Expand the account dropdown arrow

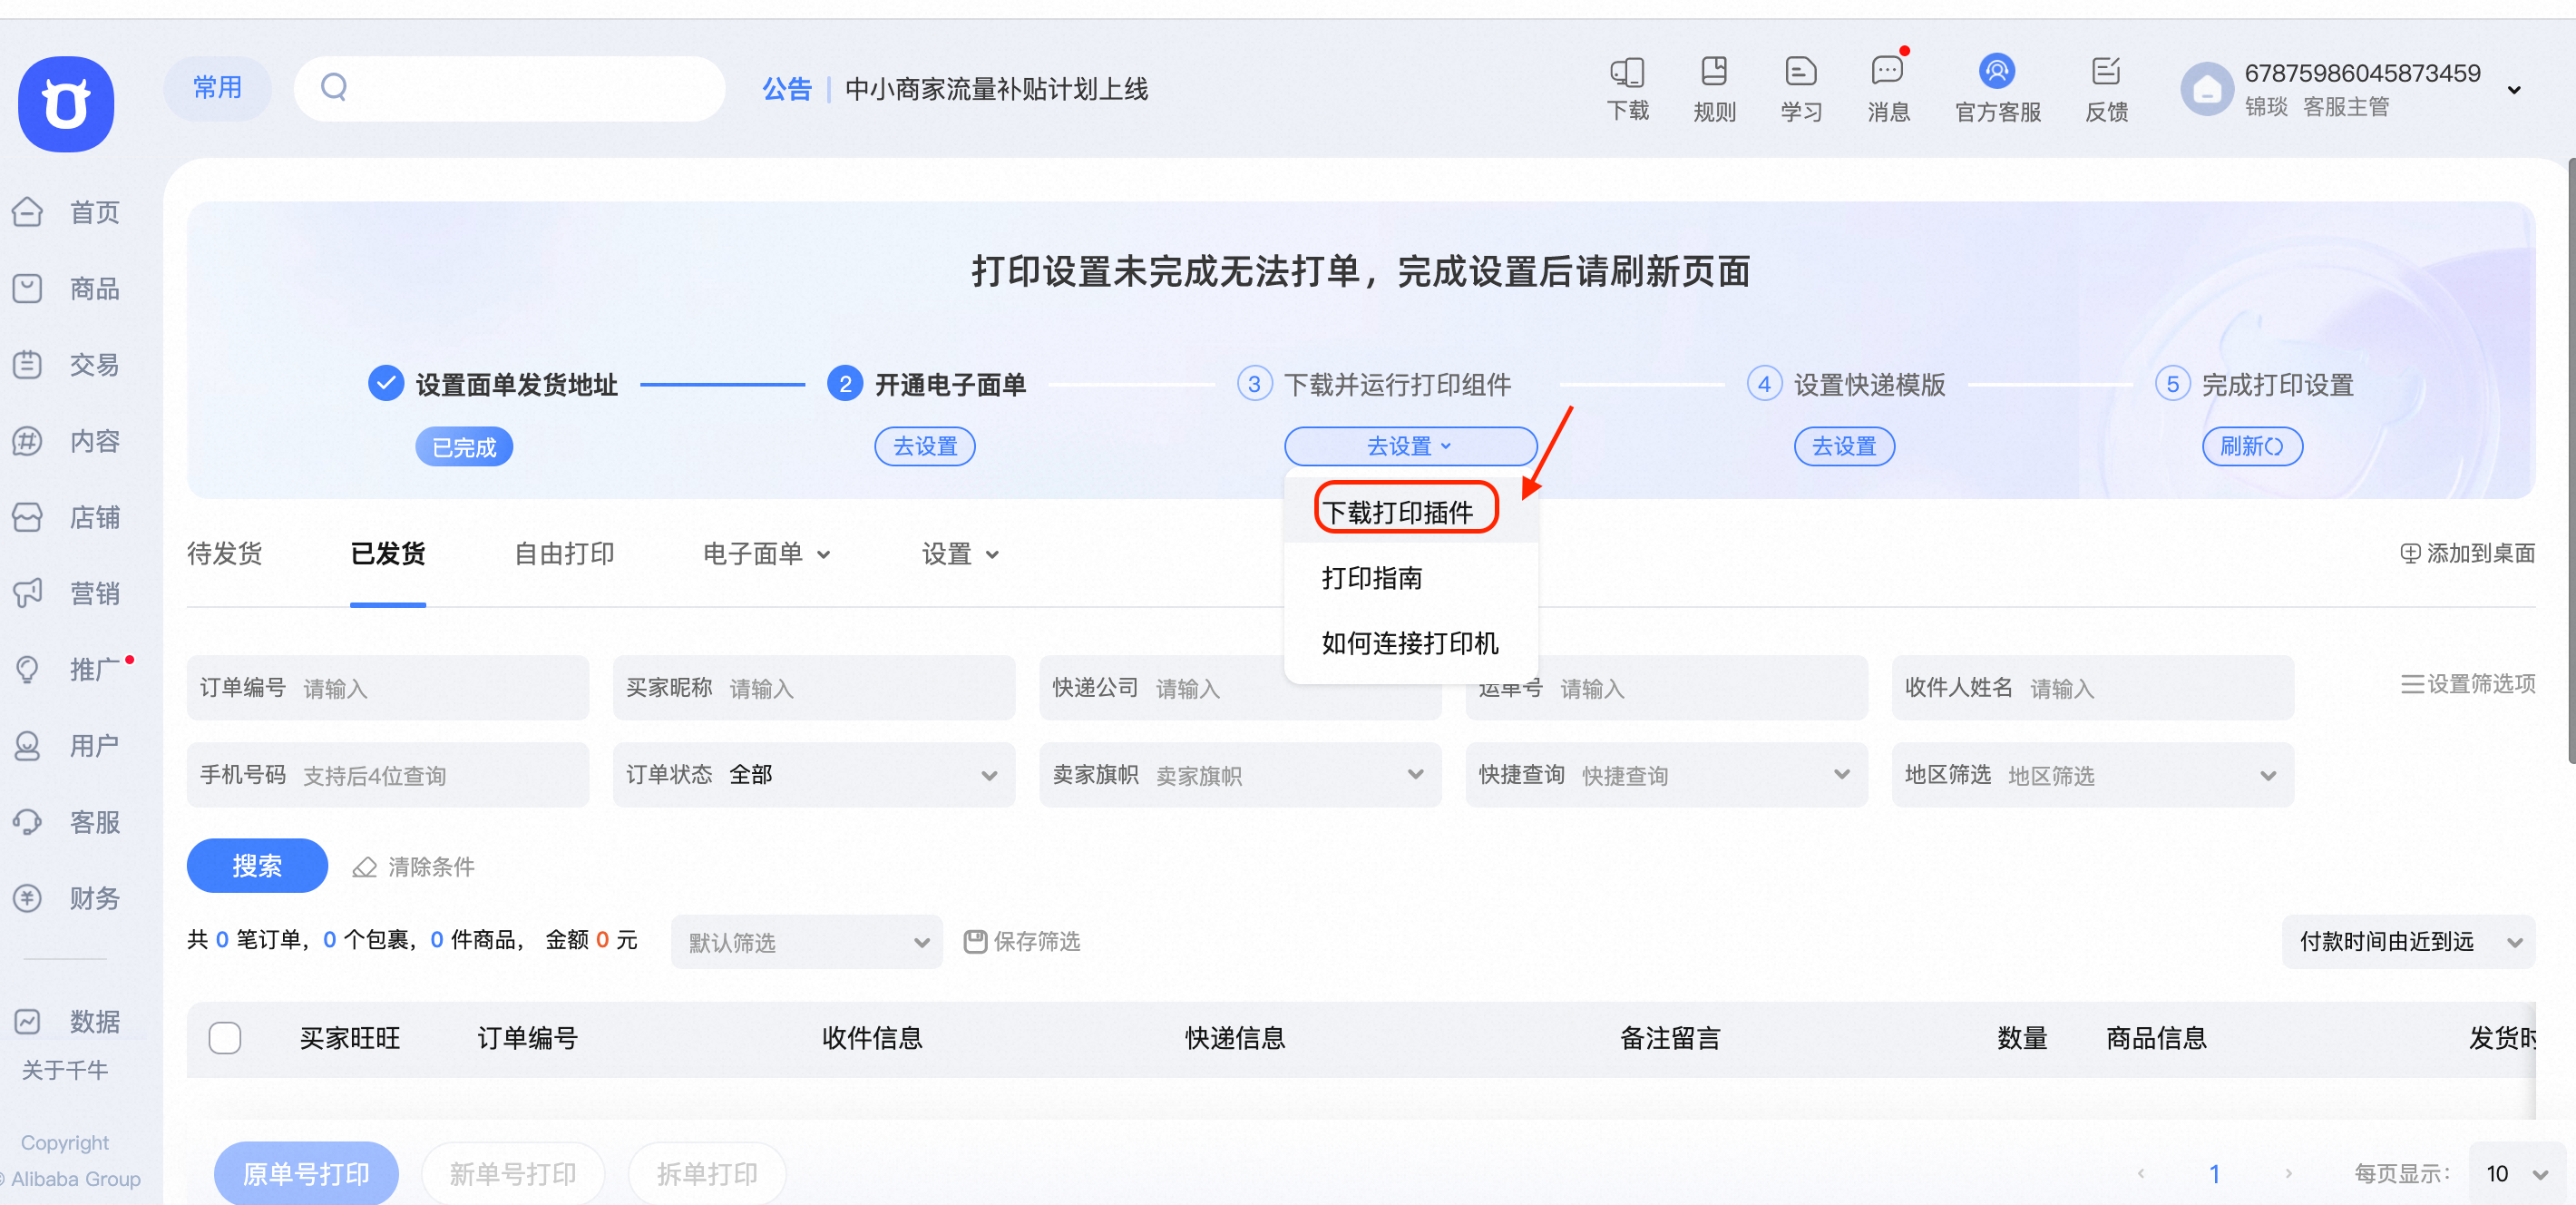point(2514,90)
